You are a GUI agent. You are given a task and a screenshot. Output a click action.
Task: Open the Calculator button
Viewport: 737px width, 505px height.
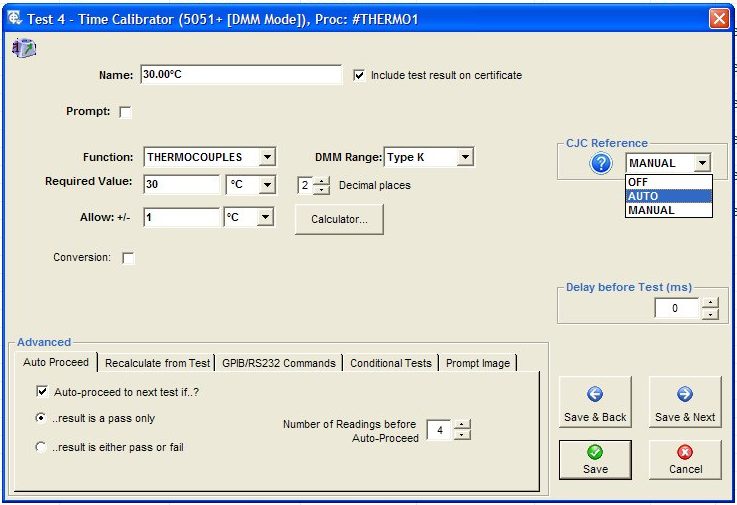coord(339,219)
